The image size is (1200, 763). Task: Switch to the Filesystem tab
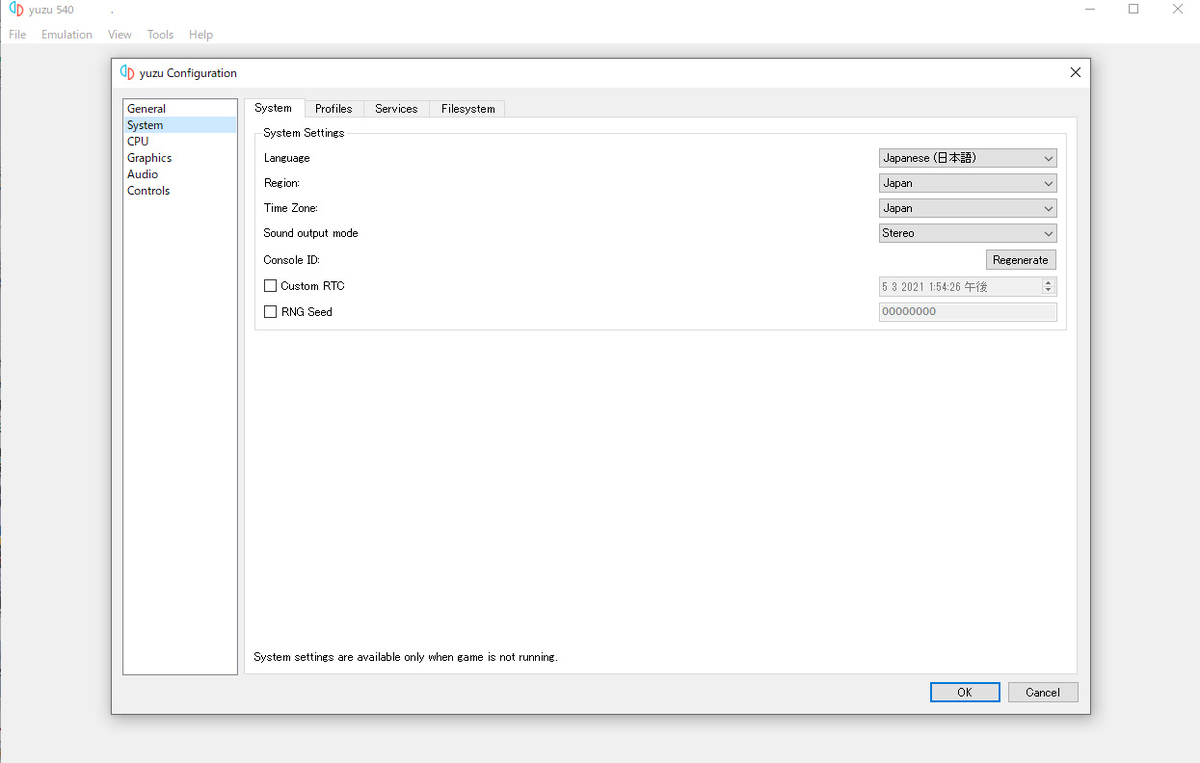pyautogui.click(x=468, y=109)
